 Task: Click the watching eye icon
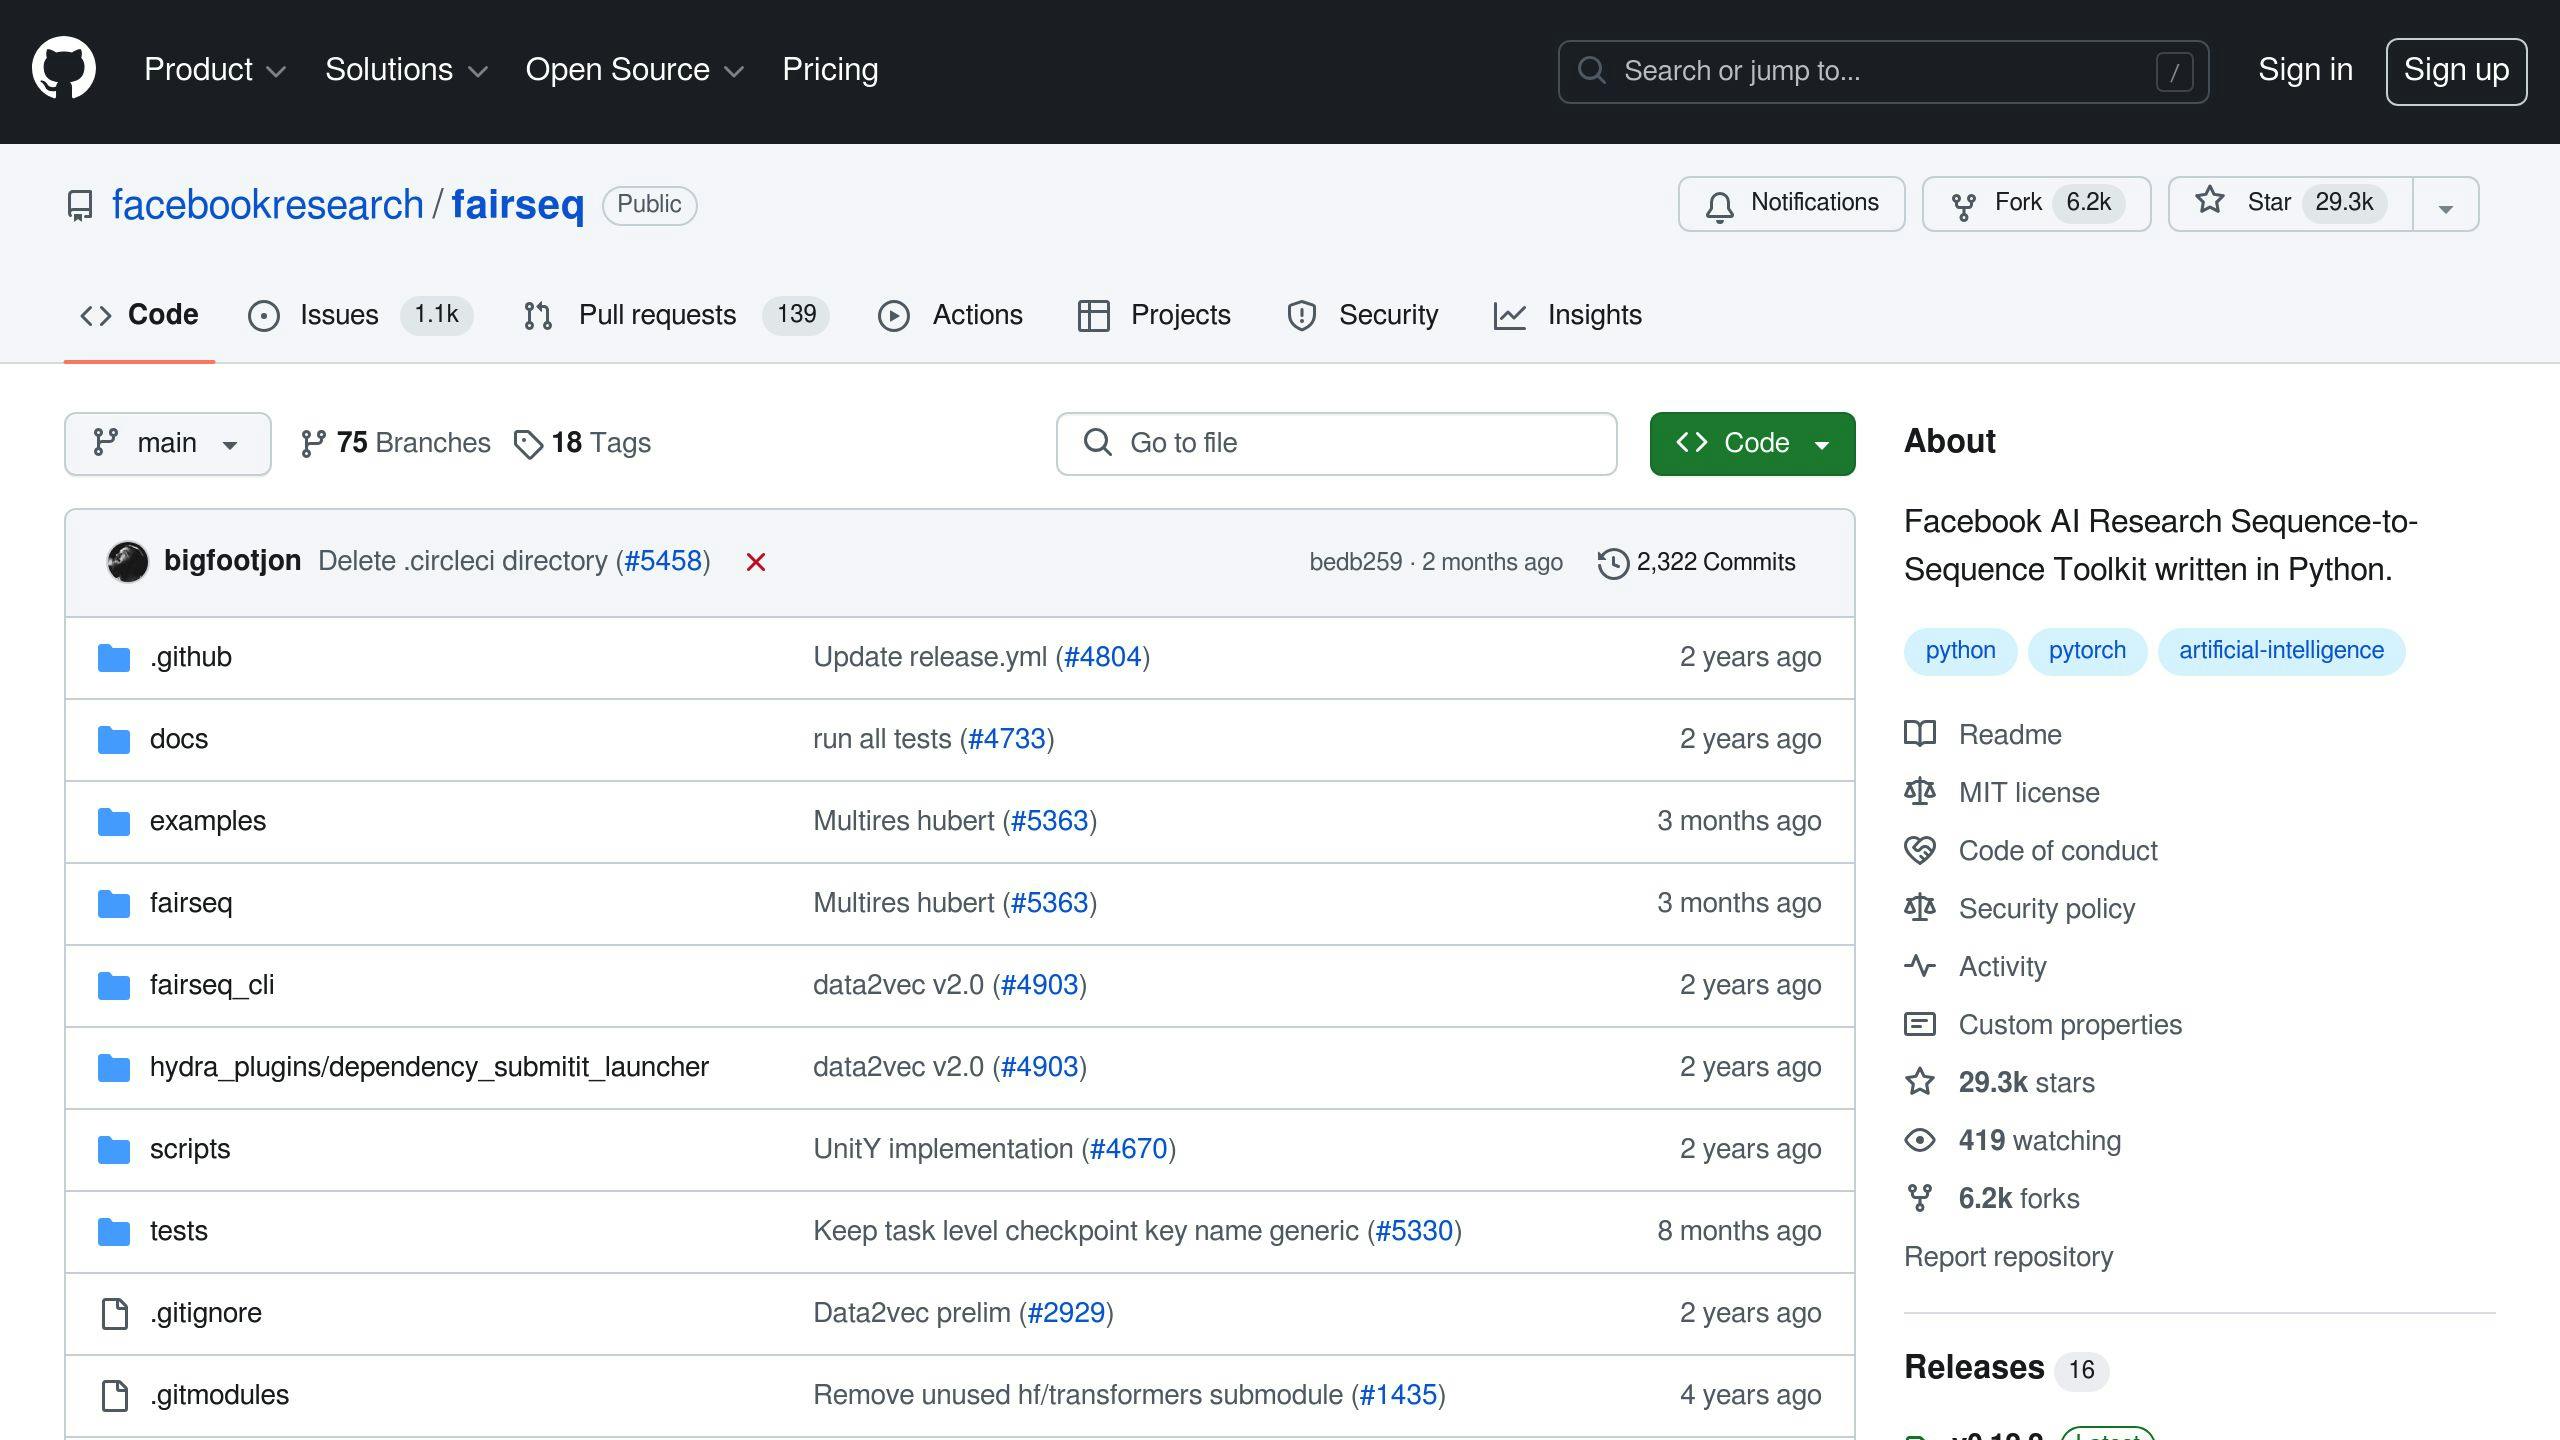(1919, 1140)
